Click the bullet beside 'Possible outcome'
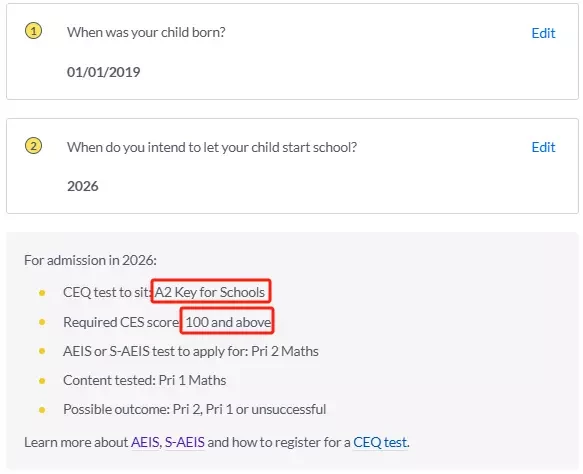The height and width of the screenshot is (474, 583). point(42,410)
